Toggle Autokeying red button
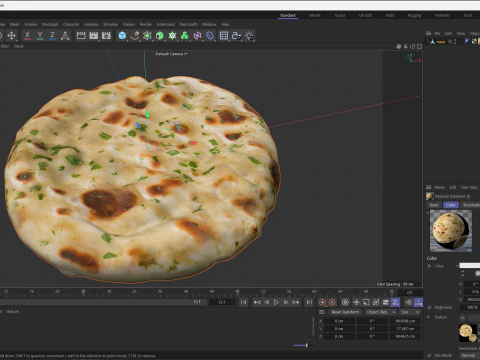Viewport: 480px width, 360px height. click(x=332, y=302)
